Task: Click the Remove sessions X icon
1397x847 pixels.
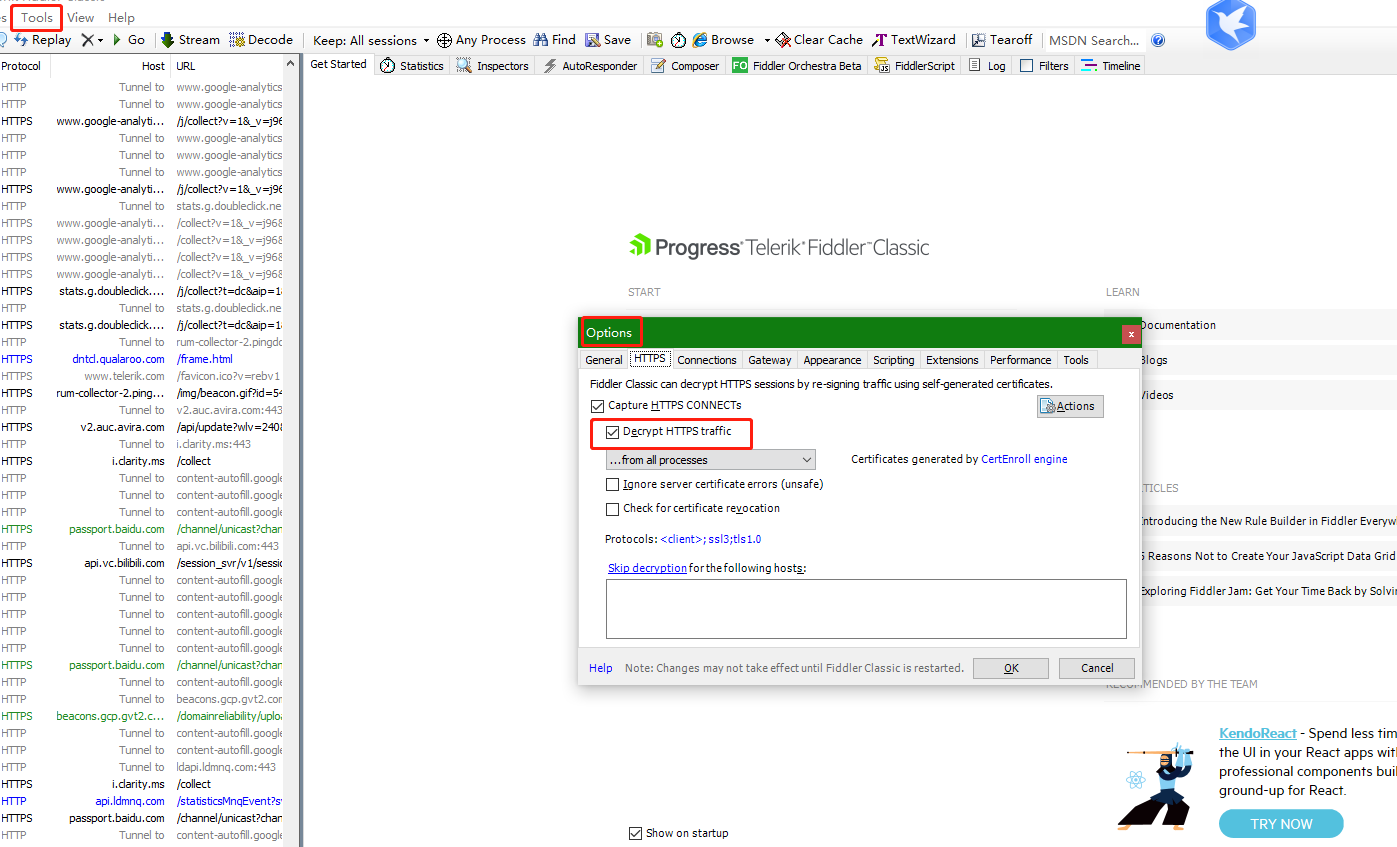Action: tap(88, 40)
